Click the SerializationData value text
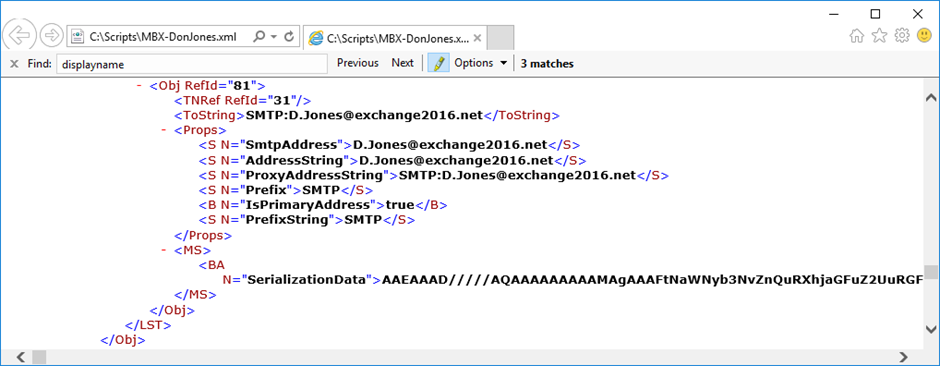The height and width of the screenshot is (366, 940). (x=652, y=280)
